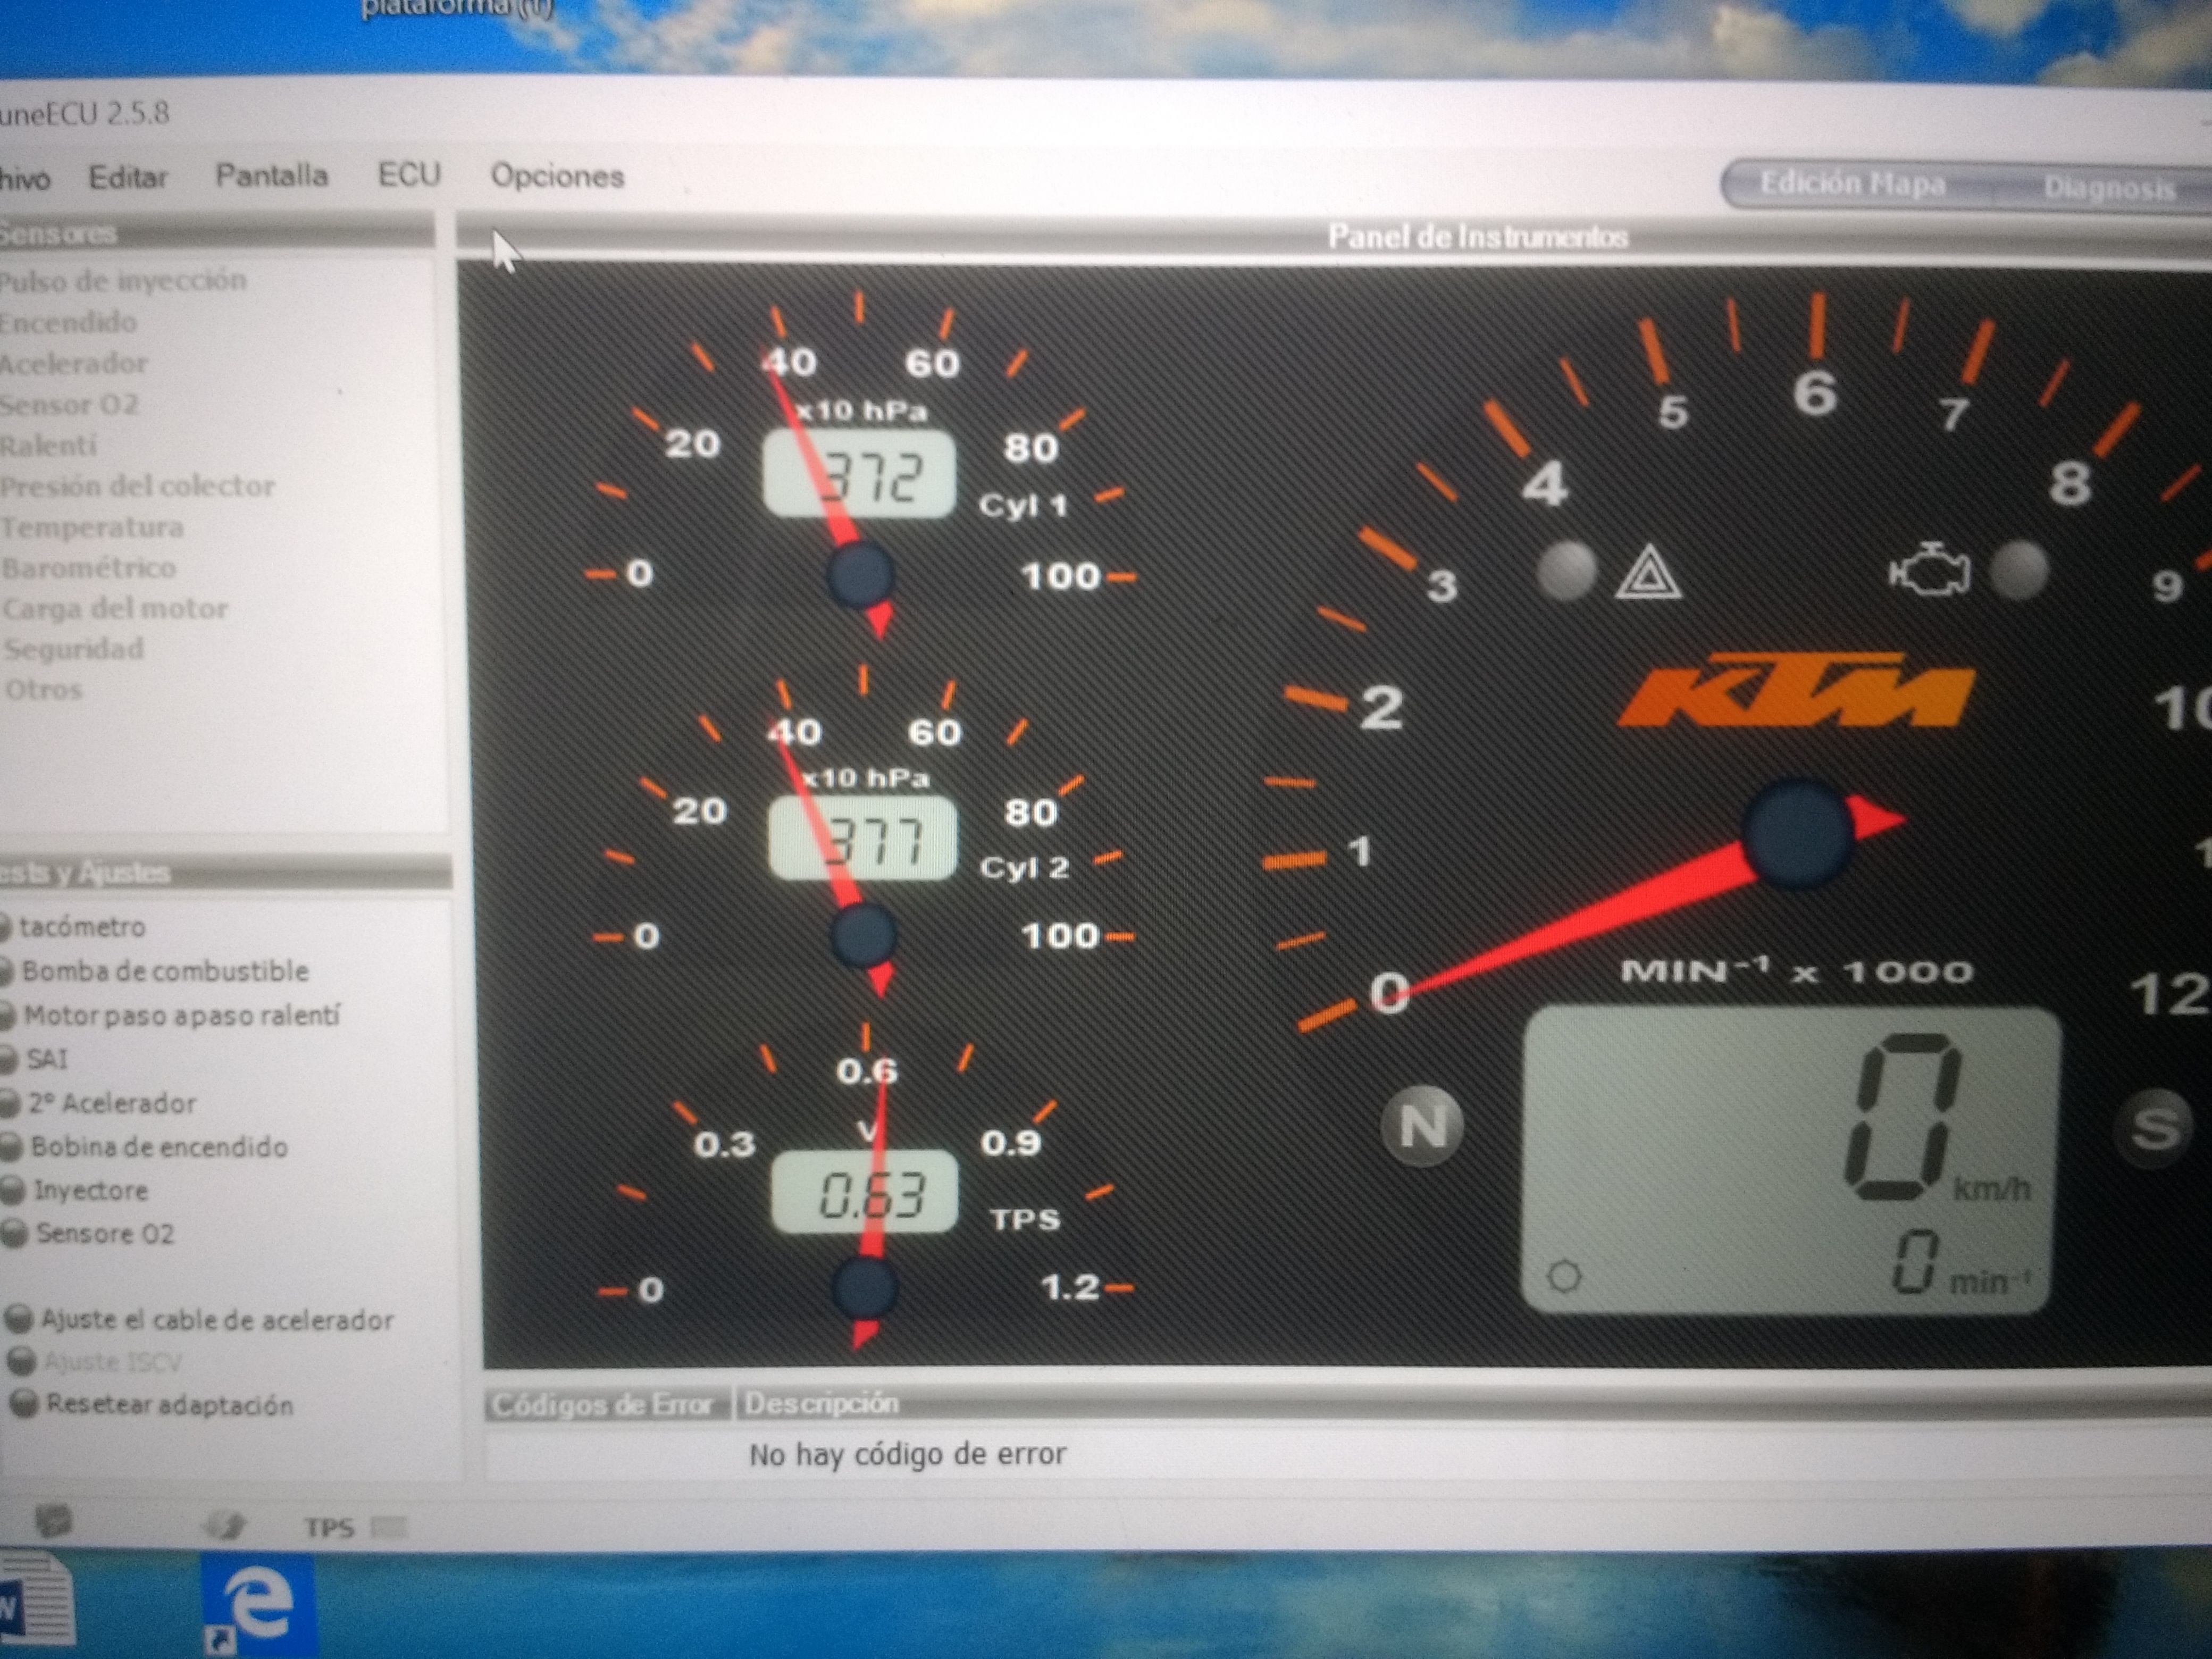Click the first status bar icon
The width and height of the screenshot is (2212, 1659).
coord(53,1522)
